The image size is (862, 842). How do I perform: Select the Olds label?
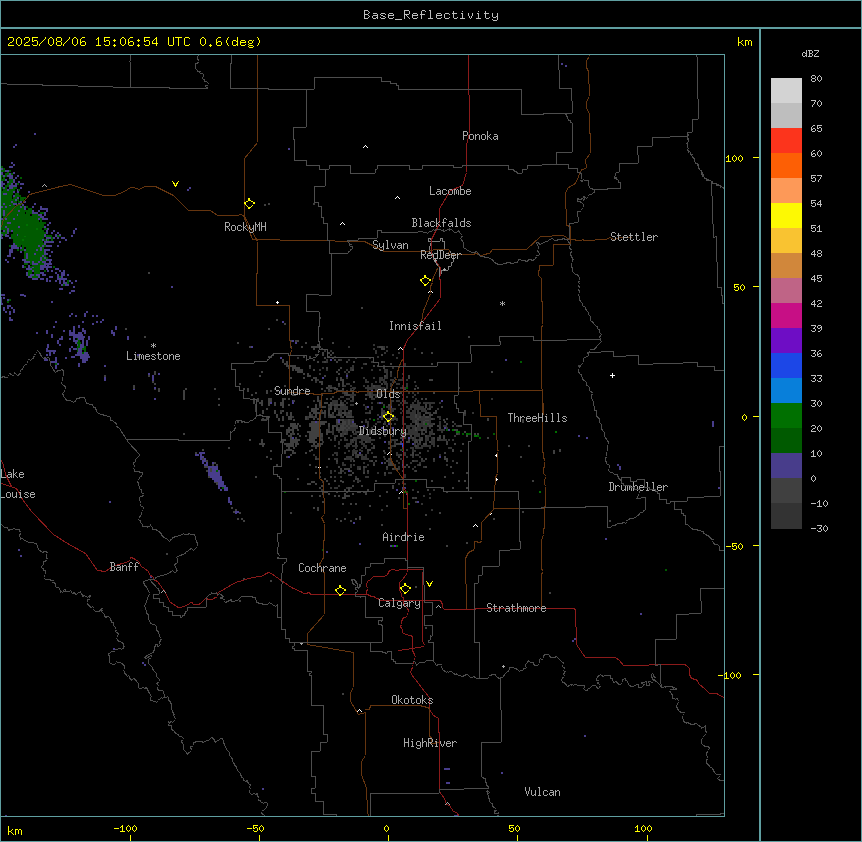click(x=388, y=394)
